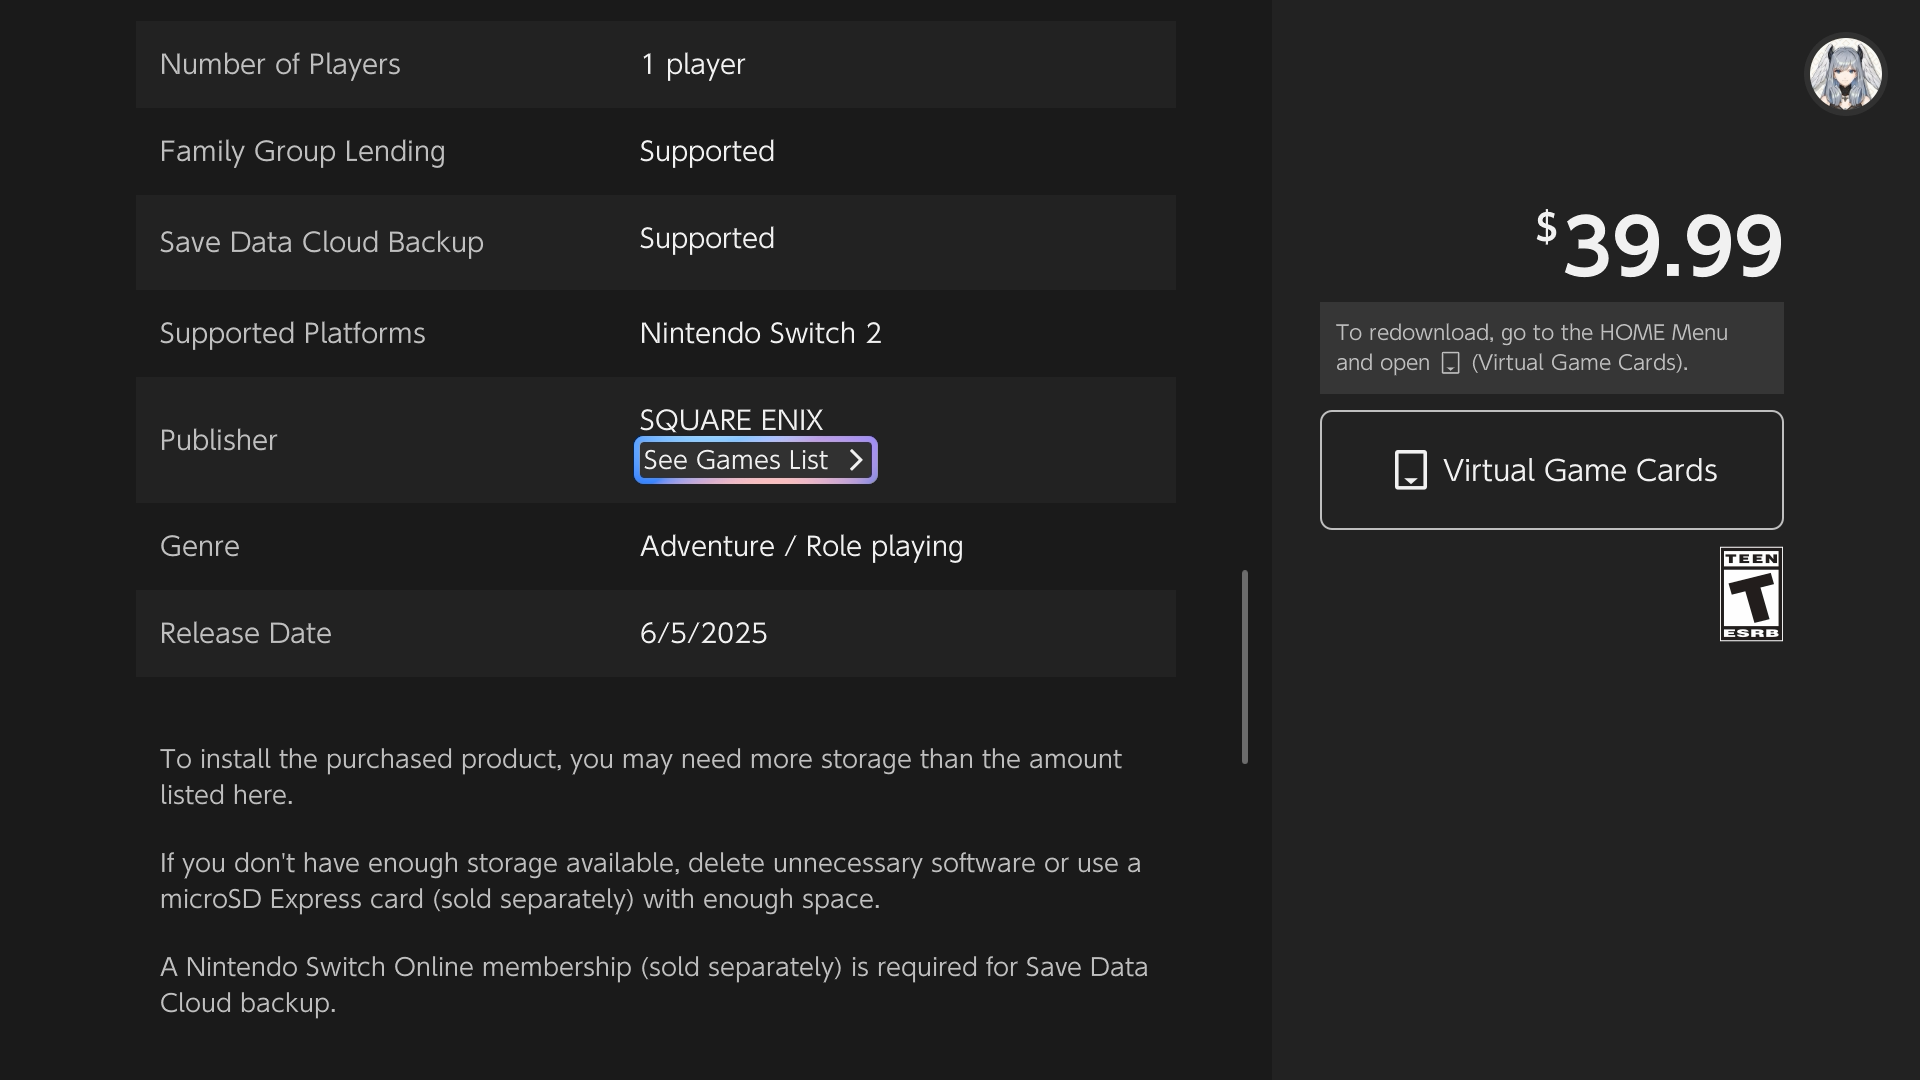Click the game card icon in button
The width and height of the screenshot is (1920, 1080).
(x=1410, y=470)
